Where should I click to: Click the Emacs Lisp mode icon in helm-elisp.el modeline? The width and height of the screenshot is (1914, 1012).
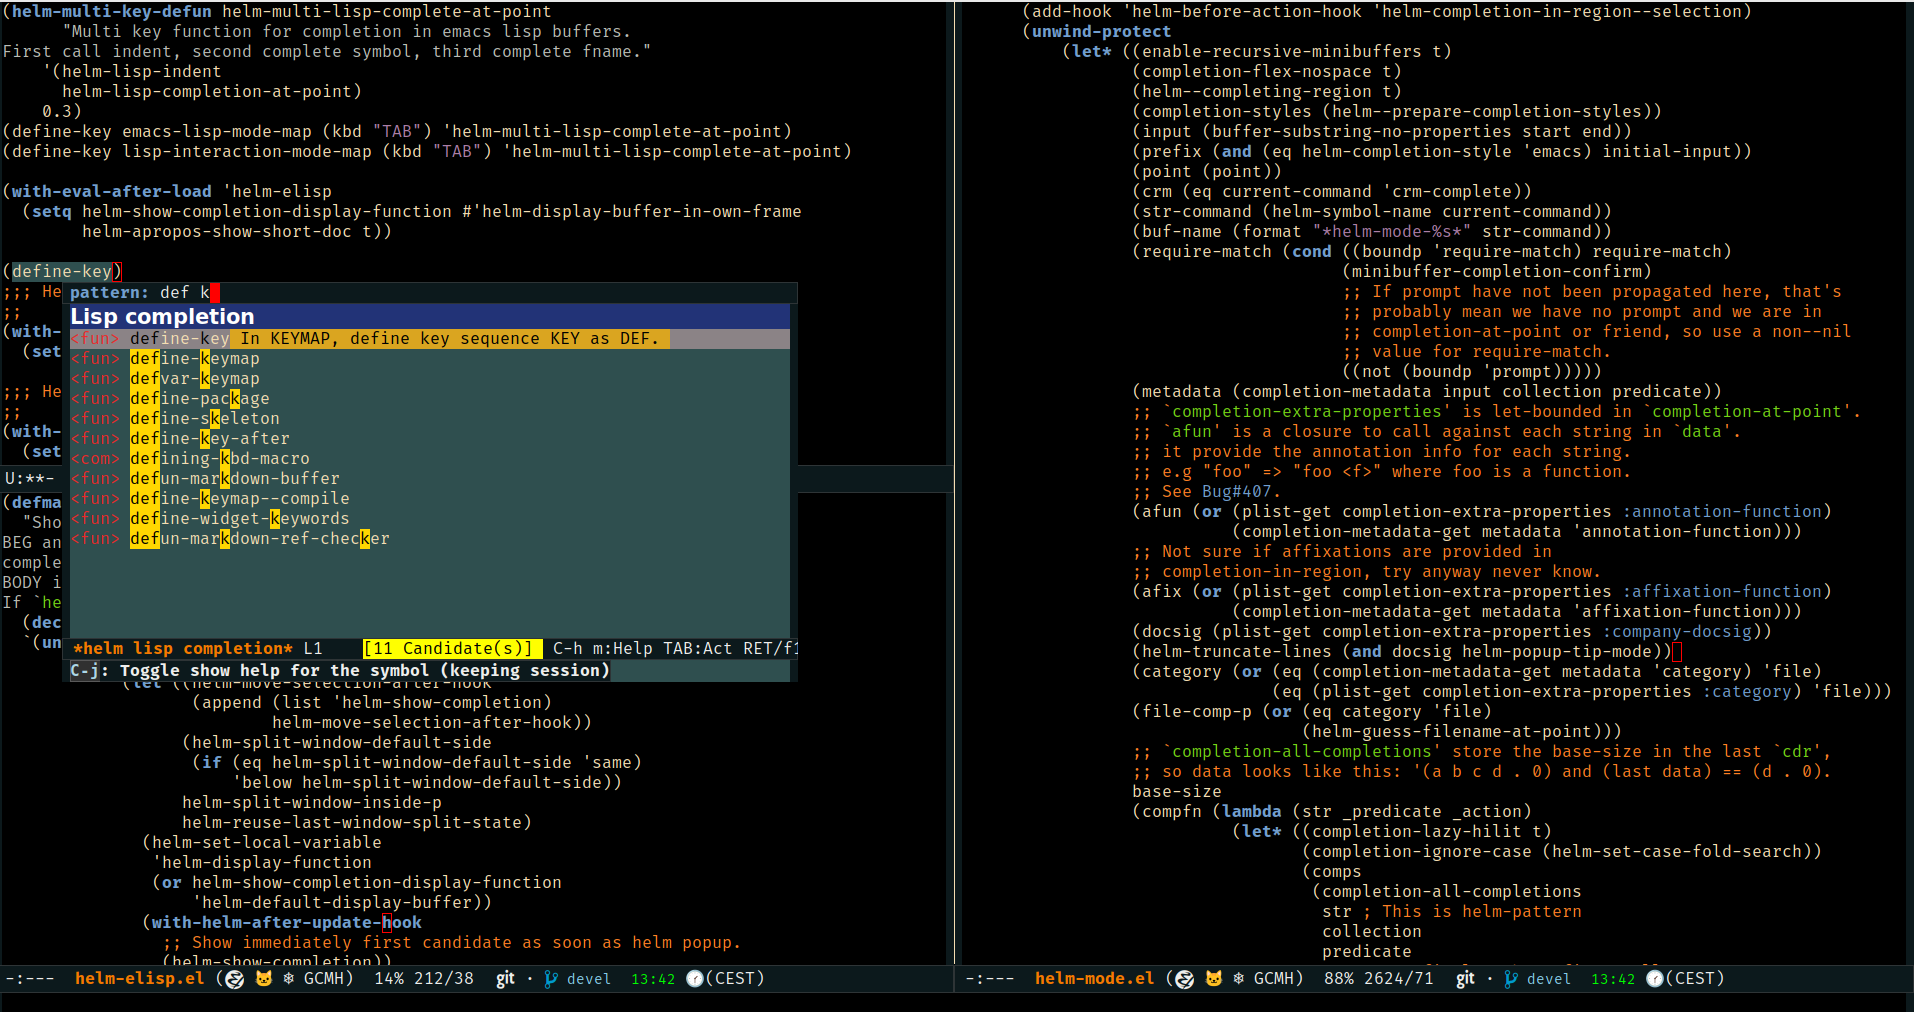[234, 979]
